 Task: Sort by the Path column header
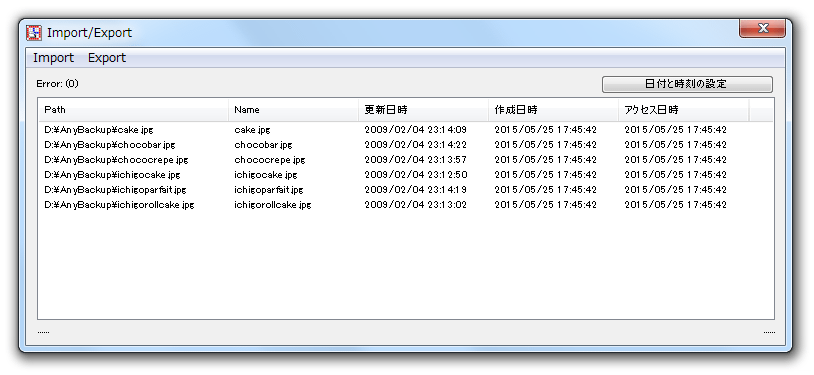tap(133, 110)
